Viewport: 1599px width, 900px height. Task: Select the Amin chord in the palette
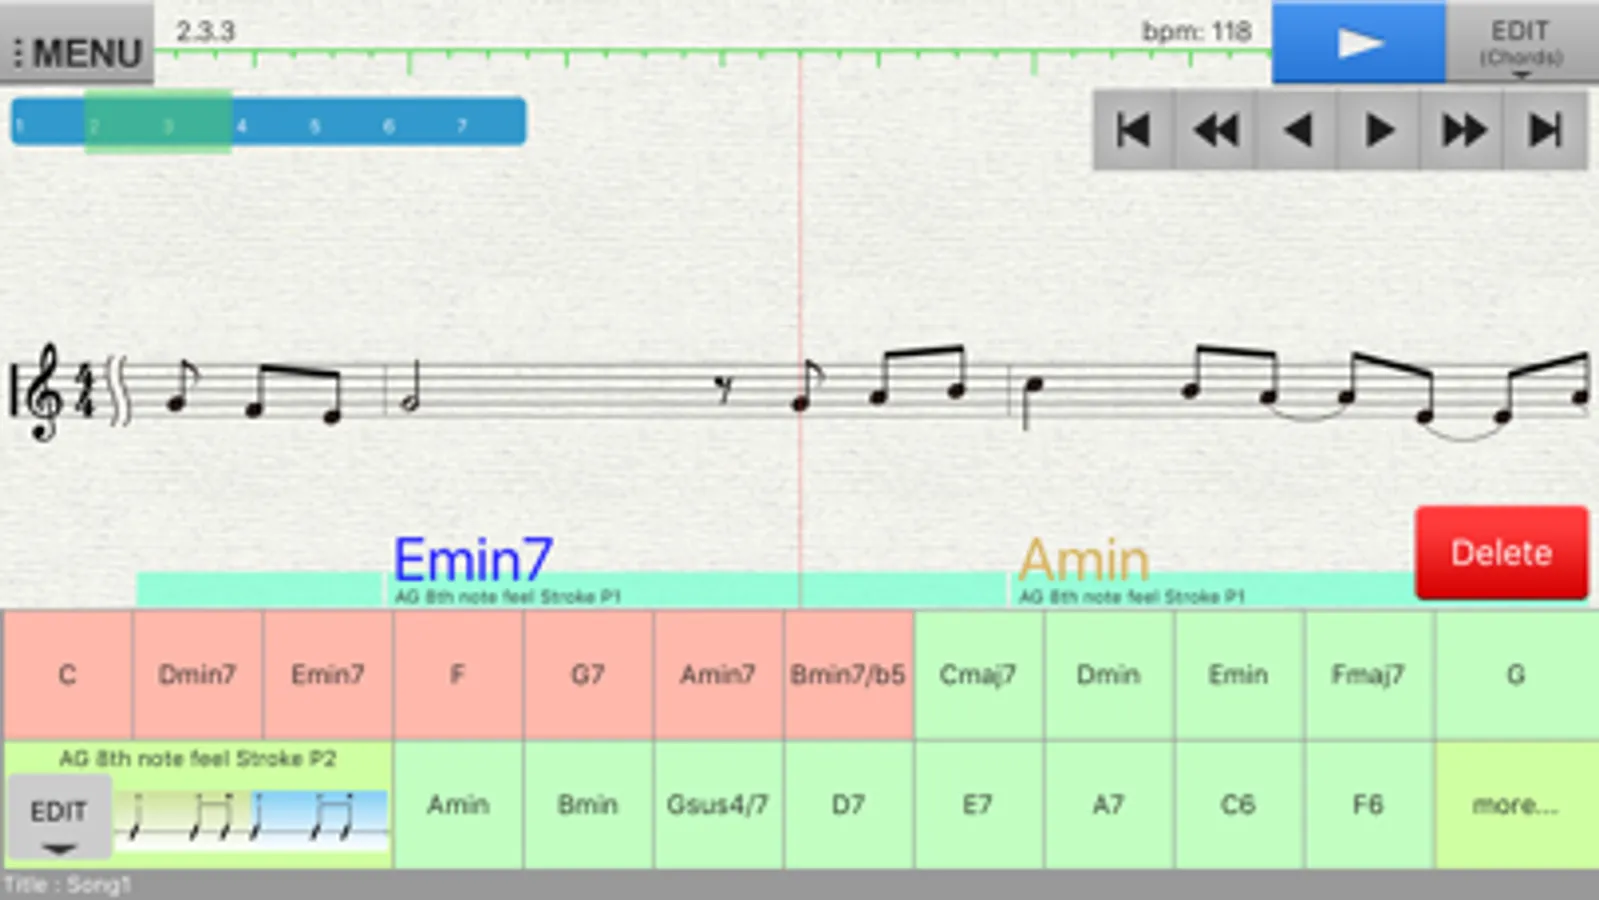pos(457,805)
